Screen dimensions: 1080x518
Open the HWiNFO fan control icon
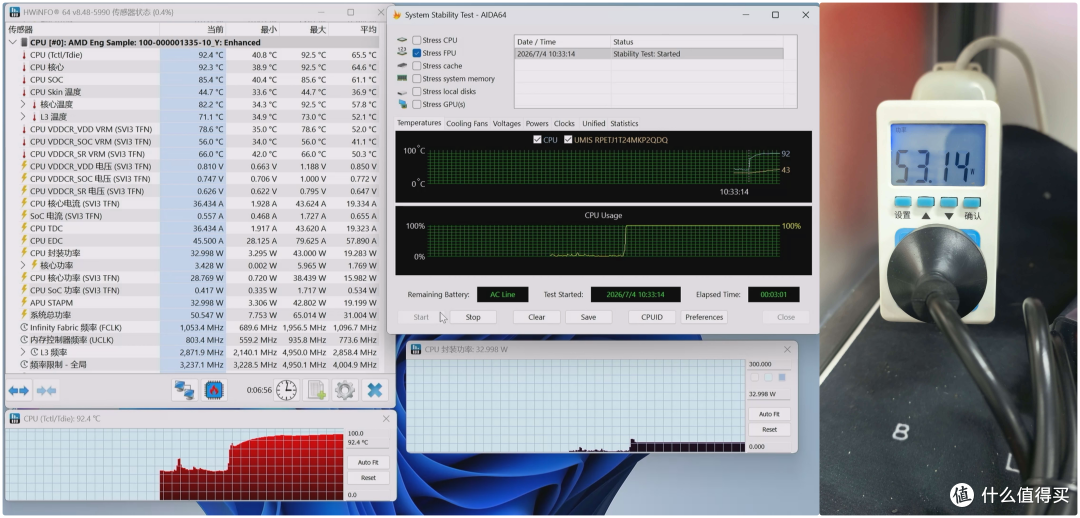(214, 390)
